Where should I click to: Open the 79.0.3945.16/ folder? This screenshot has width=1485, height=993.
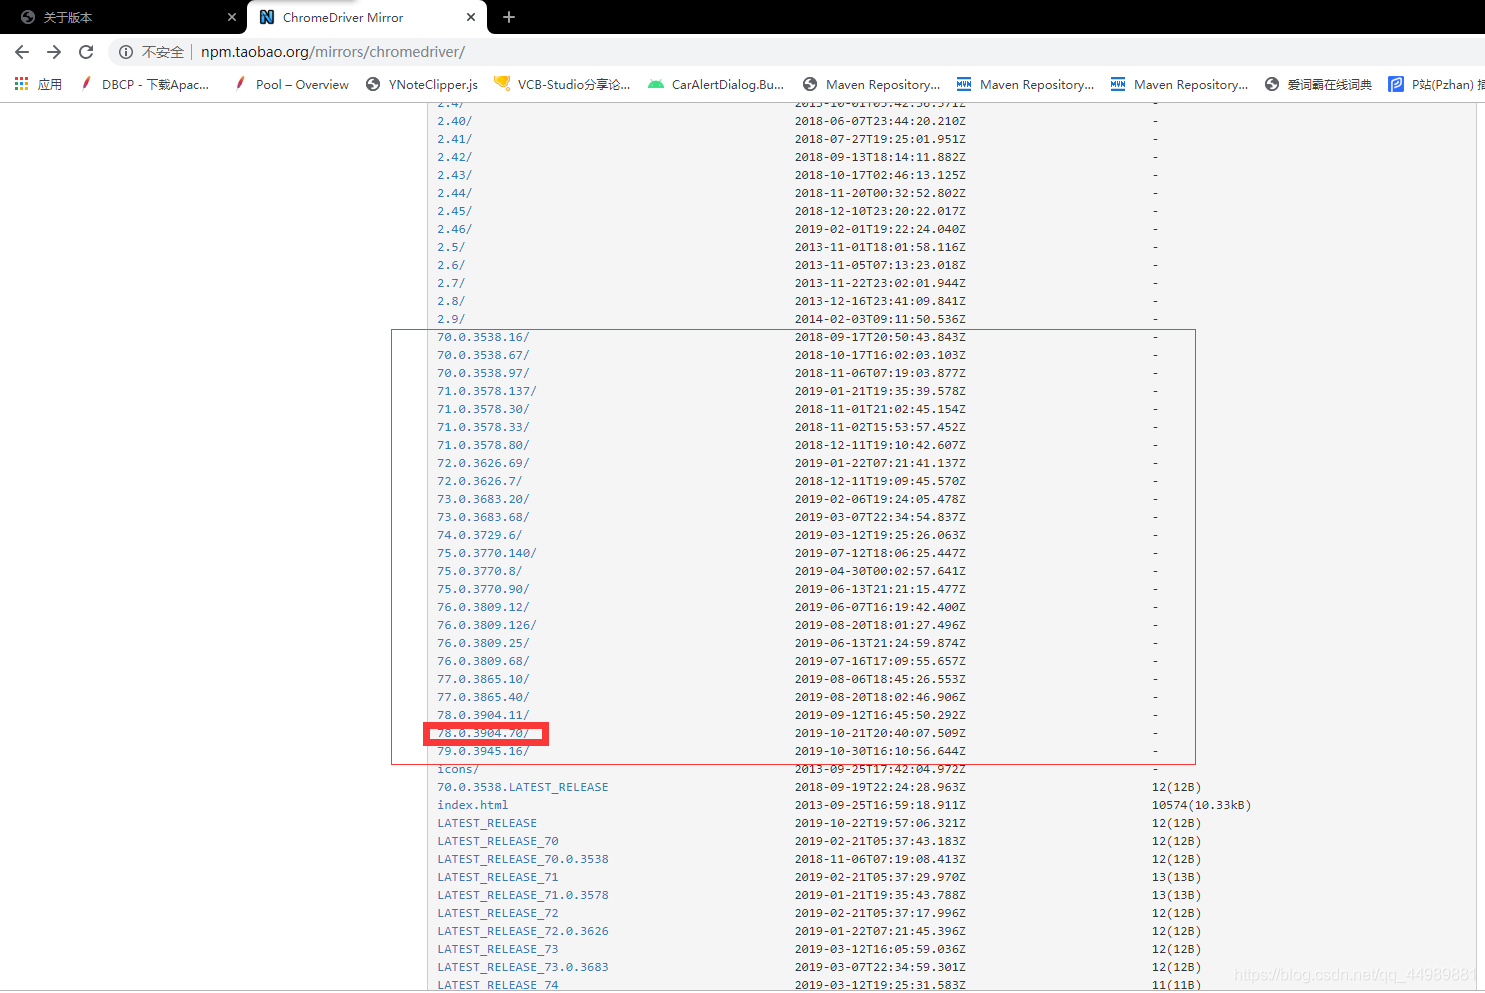(483, 751)
